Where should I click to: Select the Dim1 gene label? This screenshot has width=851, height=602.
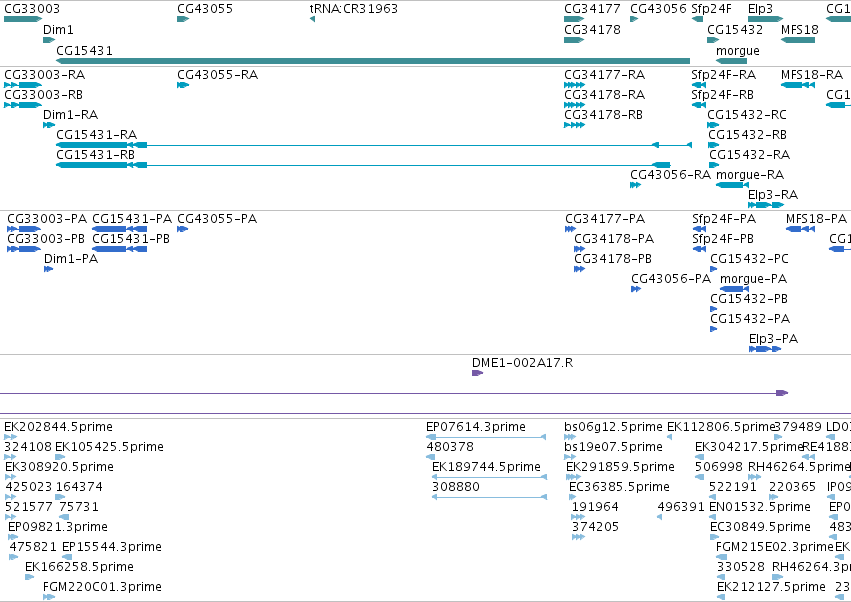(58, 30)
